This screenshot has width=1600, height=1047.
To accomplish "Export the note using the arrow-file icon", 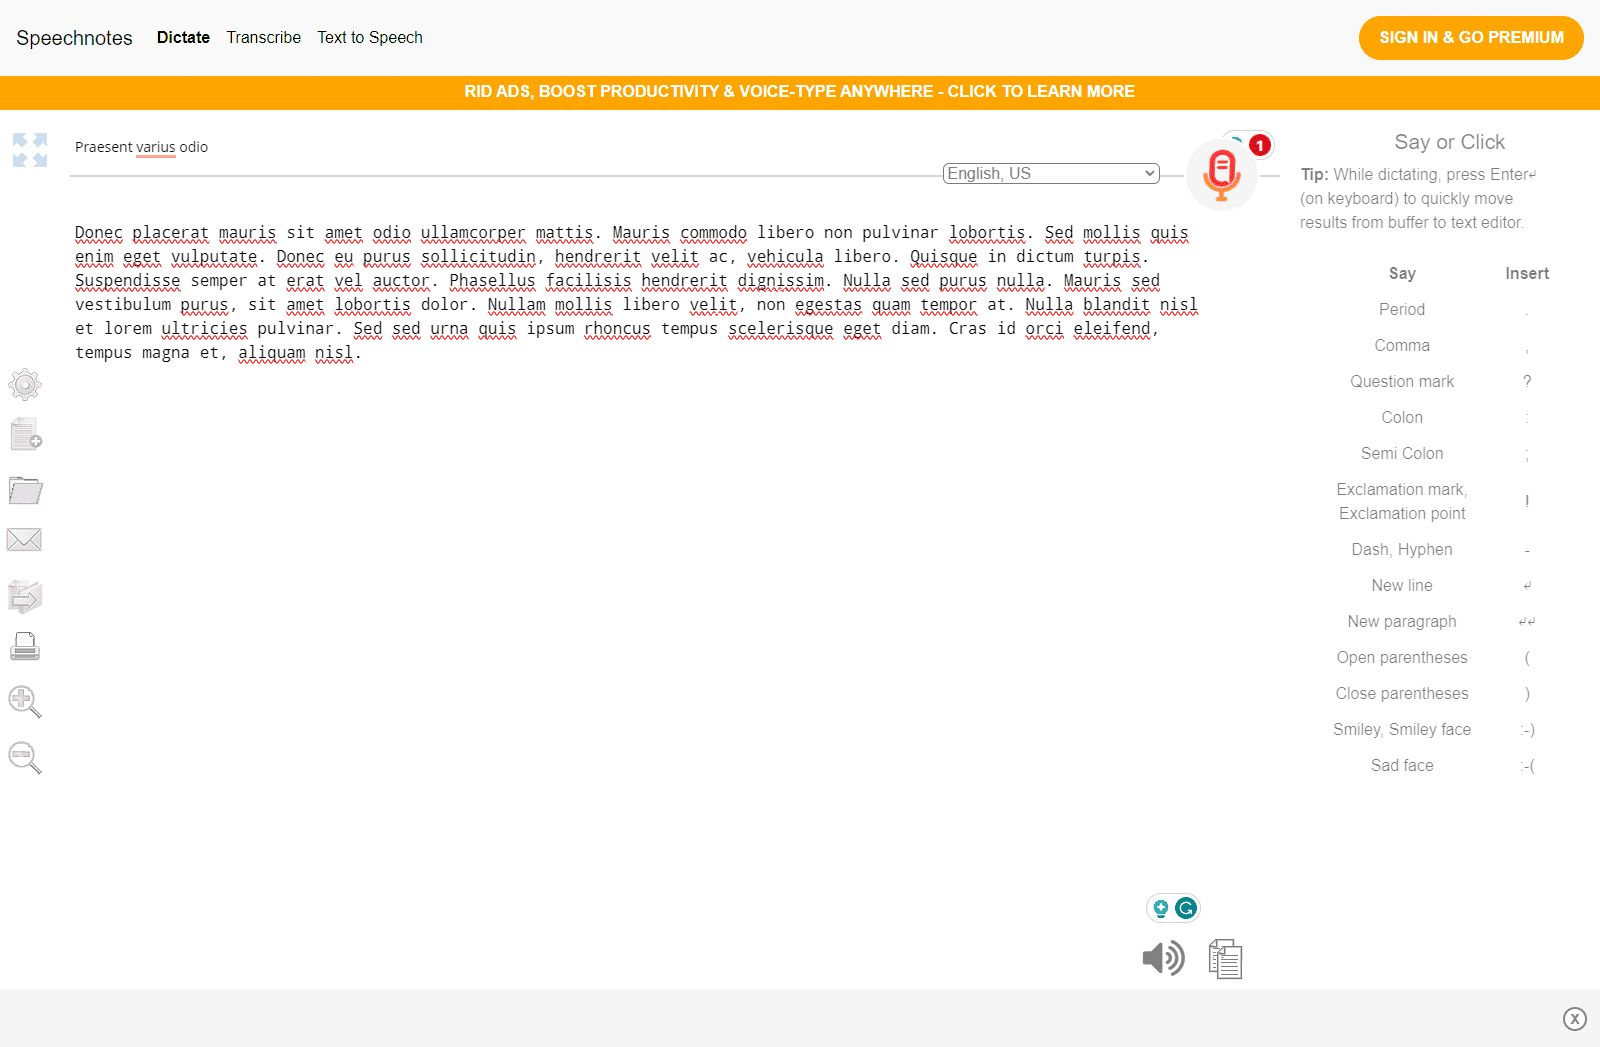I will point(25,597).
